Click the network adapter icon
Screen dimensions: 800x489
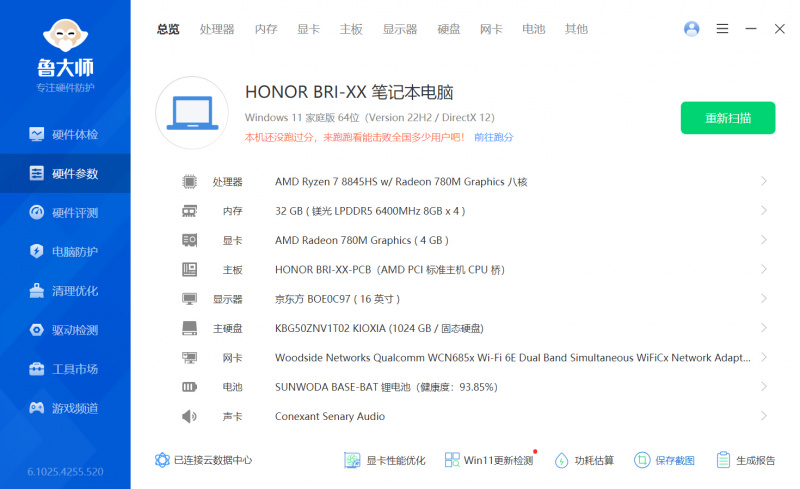pyautogui.click(x=189, y=357)
